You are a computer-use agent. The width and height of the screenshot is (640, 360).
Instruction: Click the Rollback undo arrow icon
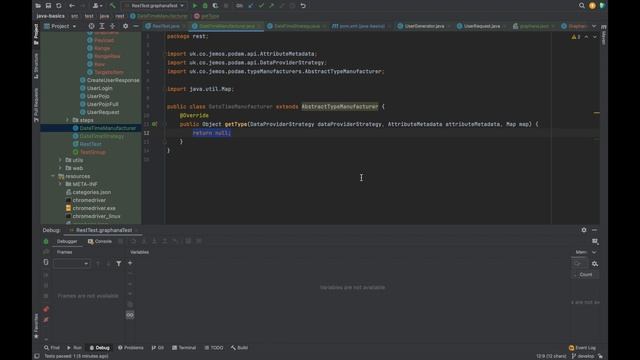[303, 6]
